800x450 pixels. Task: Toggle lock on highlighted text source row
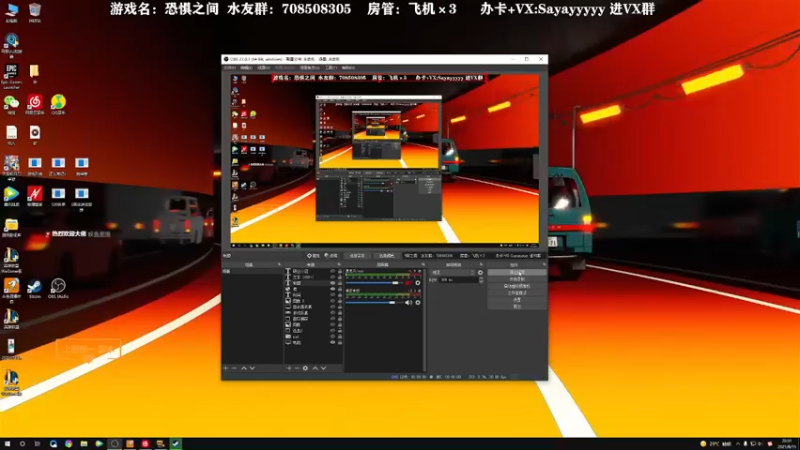point(340,283)
